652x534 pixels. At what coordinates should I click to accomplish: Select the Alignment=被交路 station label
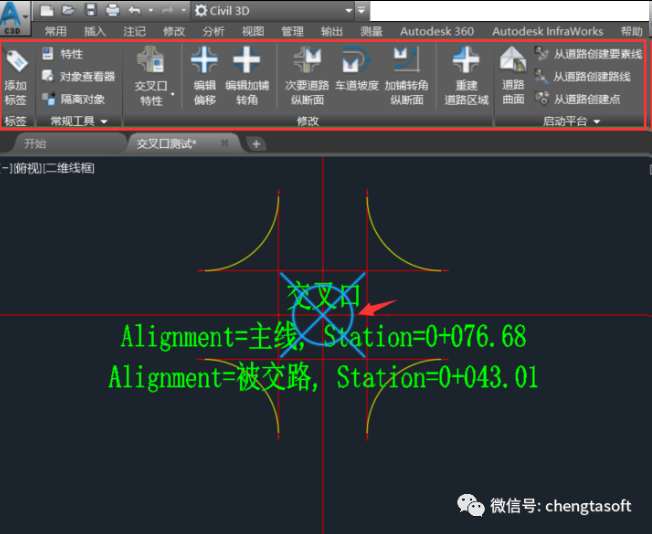[323, 377]
